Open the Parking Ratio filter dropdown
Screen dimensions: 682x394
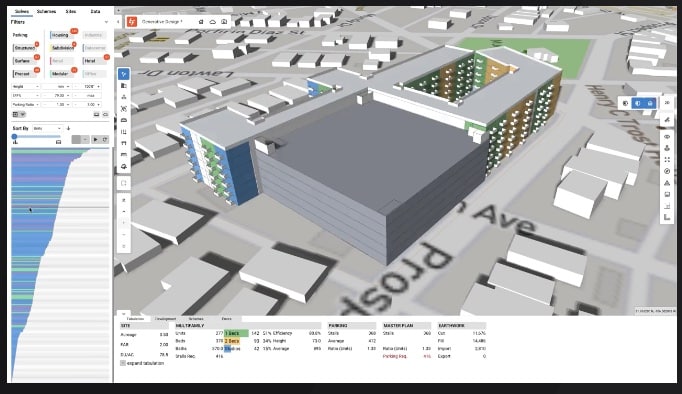point(26,105)
